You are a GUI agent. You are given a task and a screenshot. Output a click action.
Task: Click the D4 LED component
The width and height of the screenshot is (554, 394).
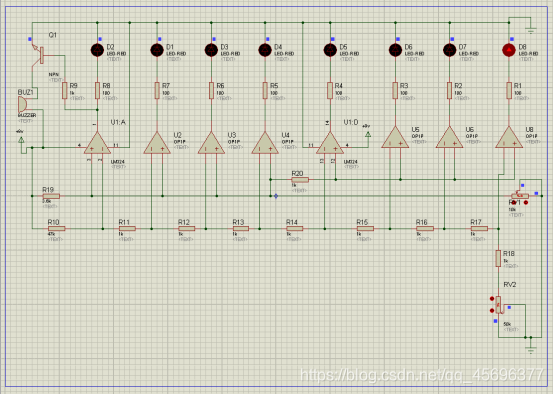click(265, 50)
